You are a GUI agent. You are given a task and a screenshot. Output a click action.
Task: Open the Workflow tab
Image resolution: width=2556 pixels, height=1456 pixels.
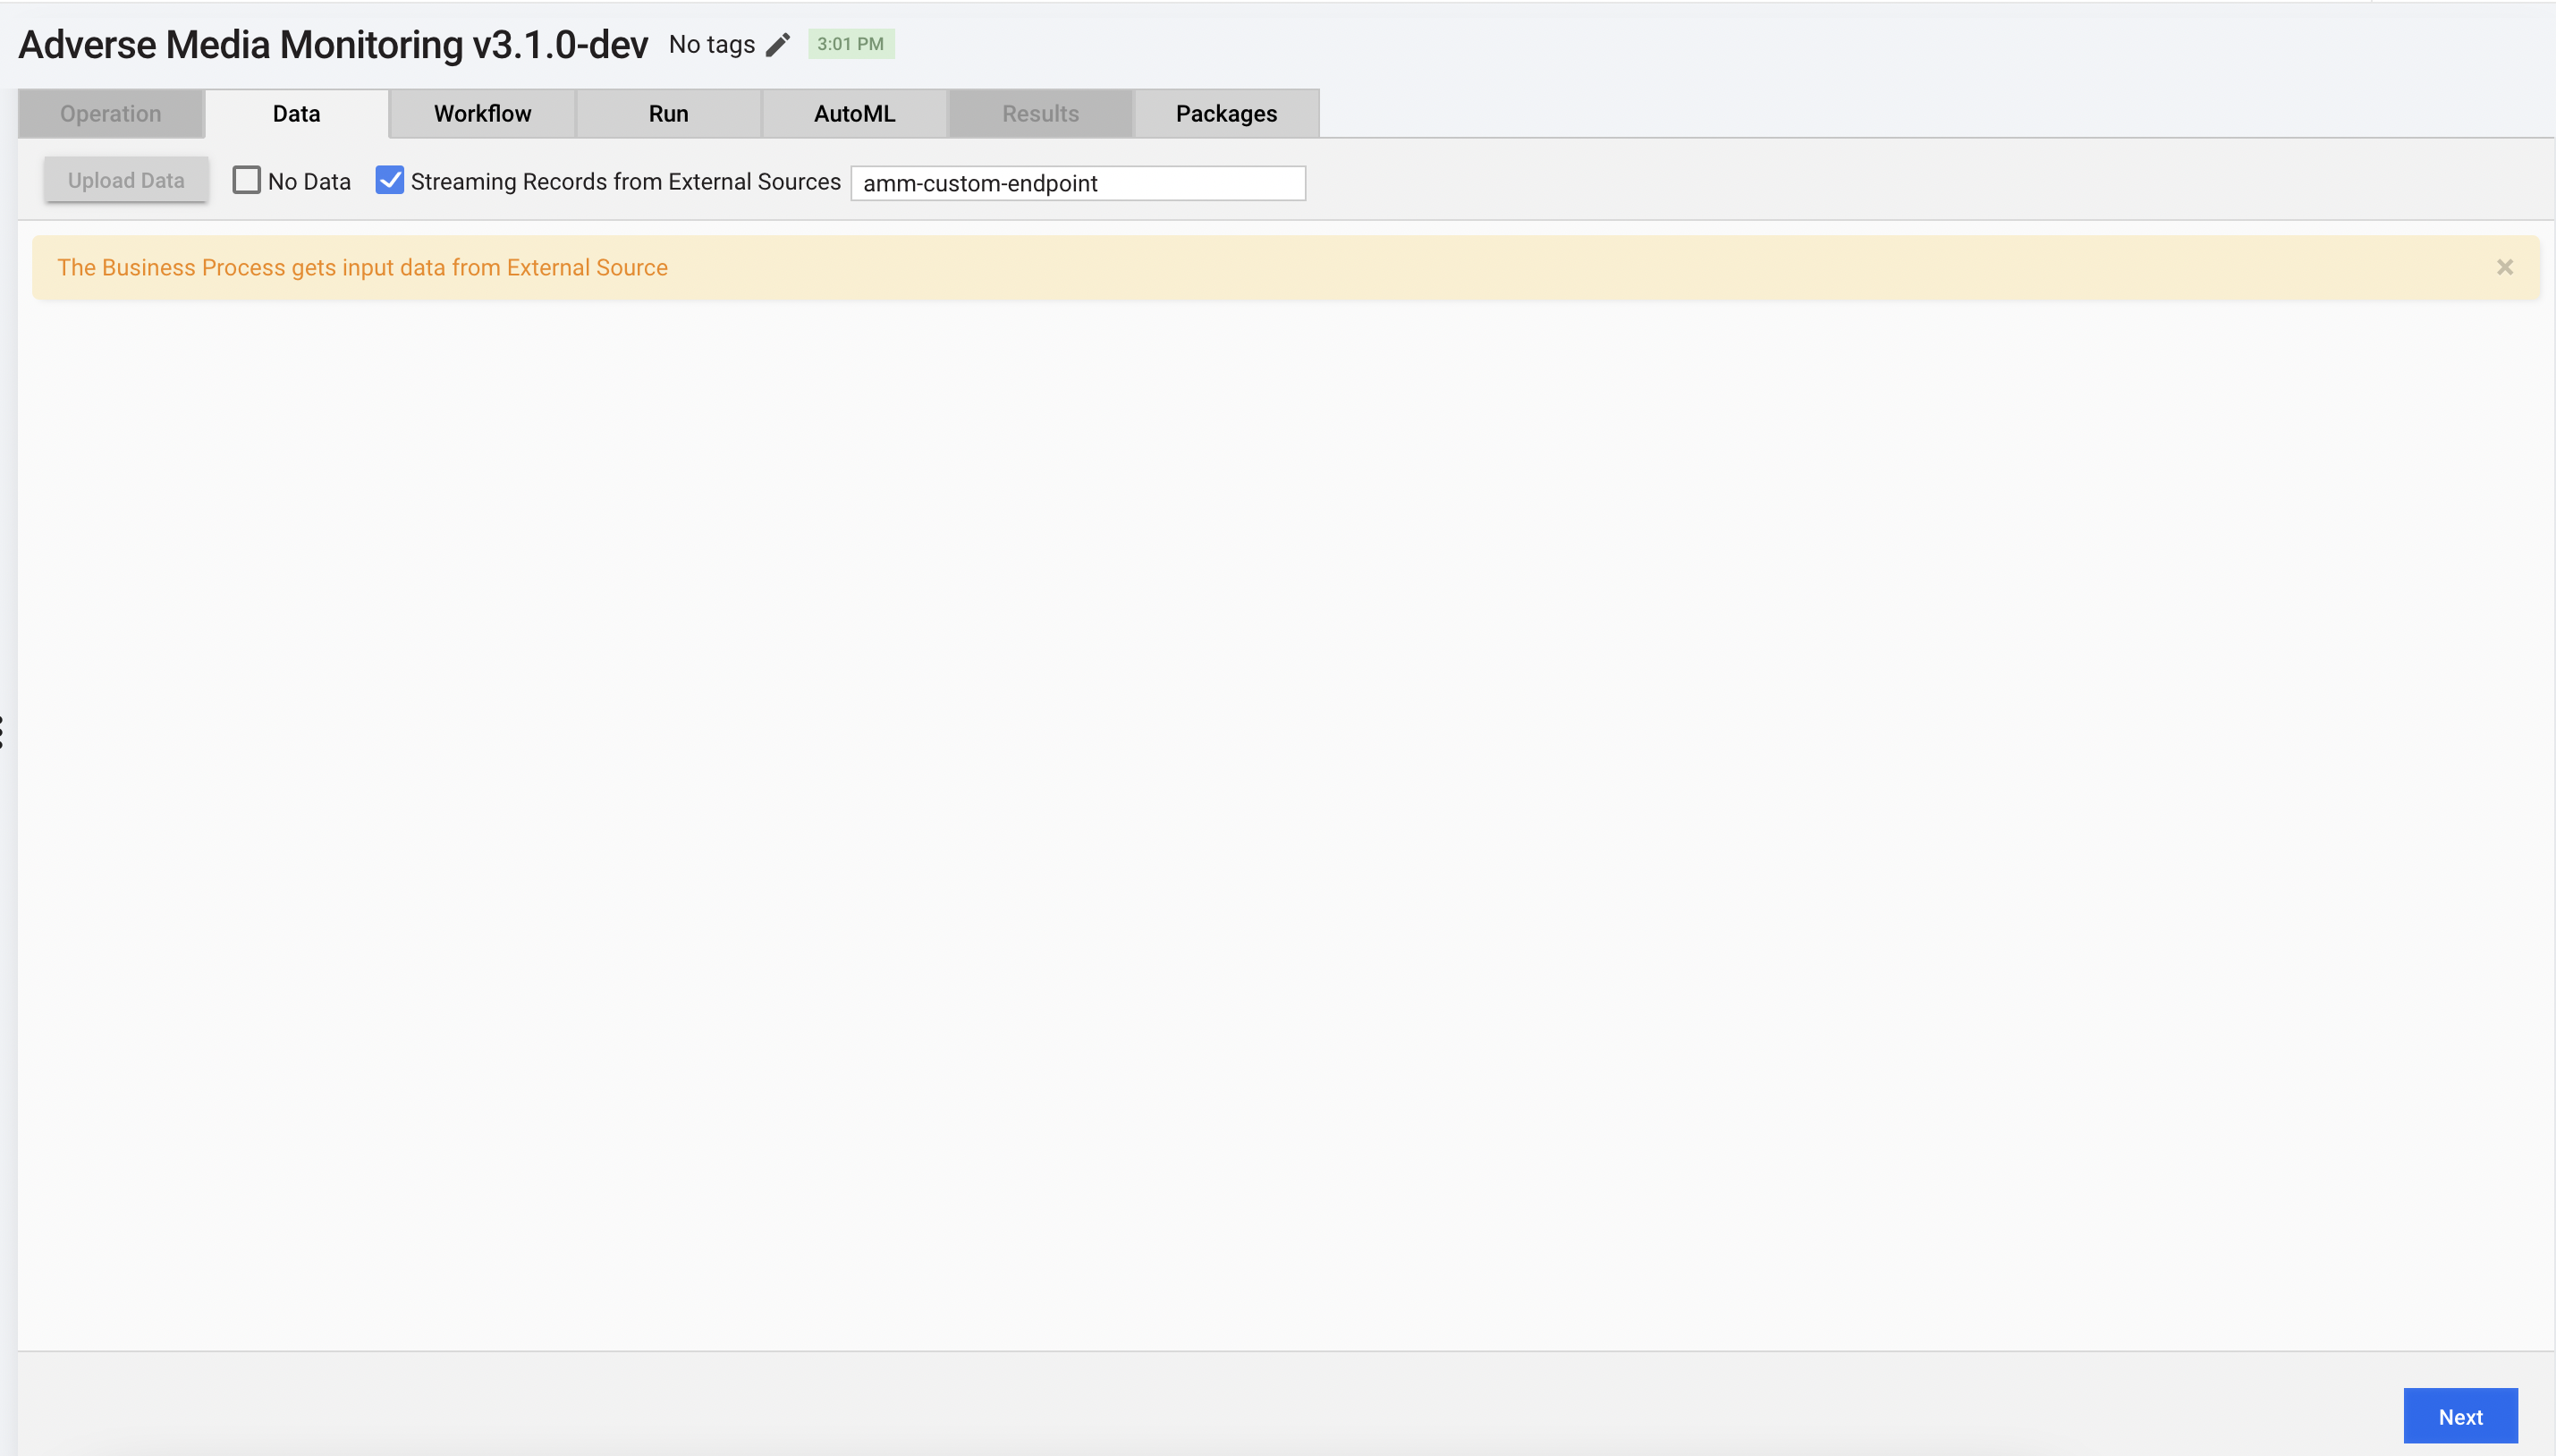point(483,114)
